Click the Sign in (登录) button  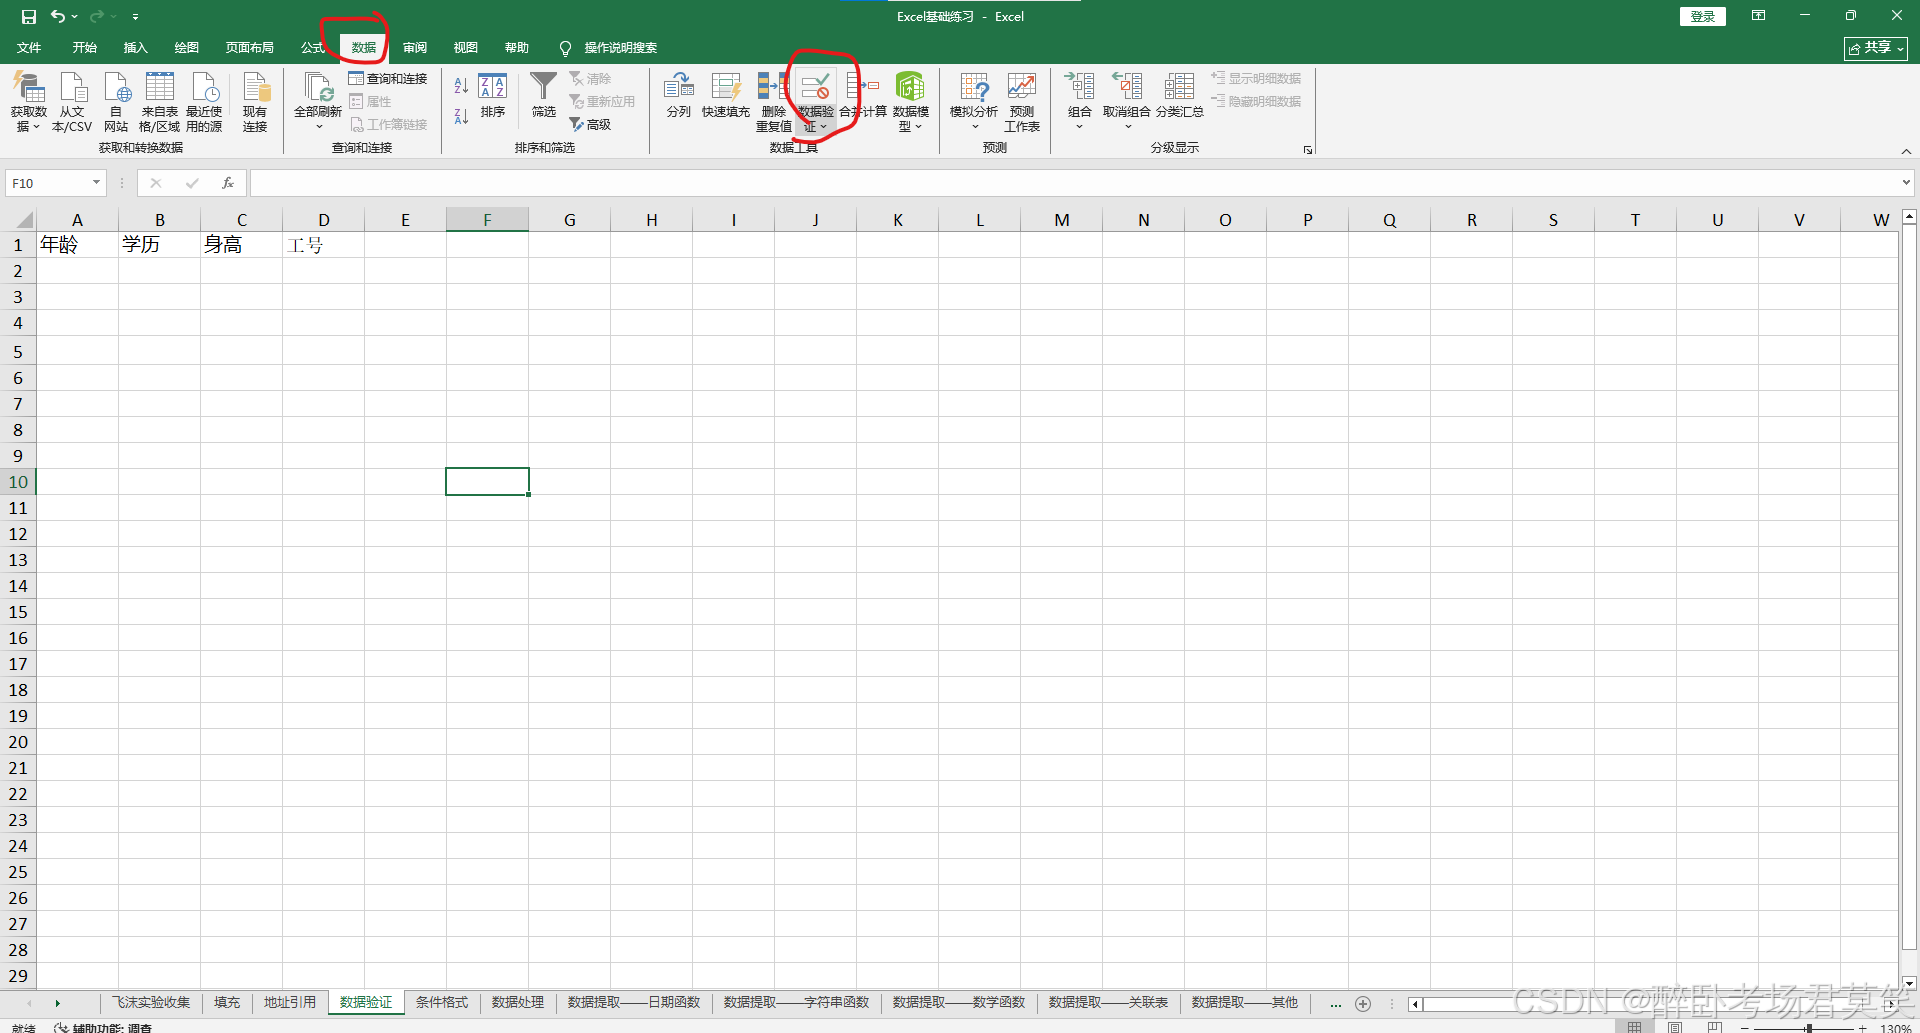pyautogui.click(x=1702, y=16)
